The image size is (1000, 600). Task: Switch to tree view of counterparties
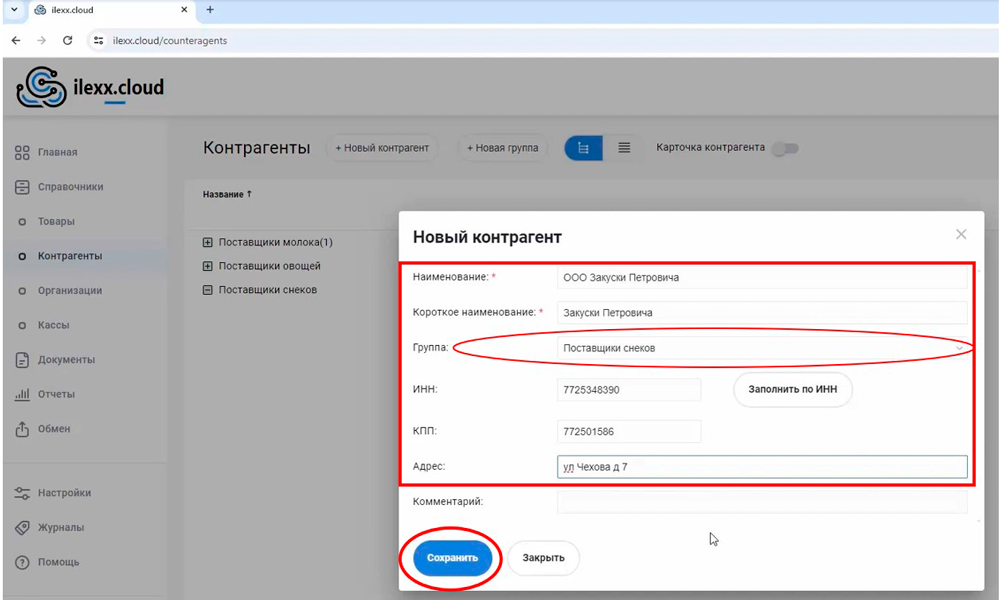coord(584,148)
